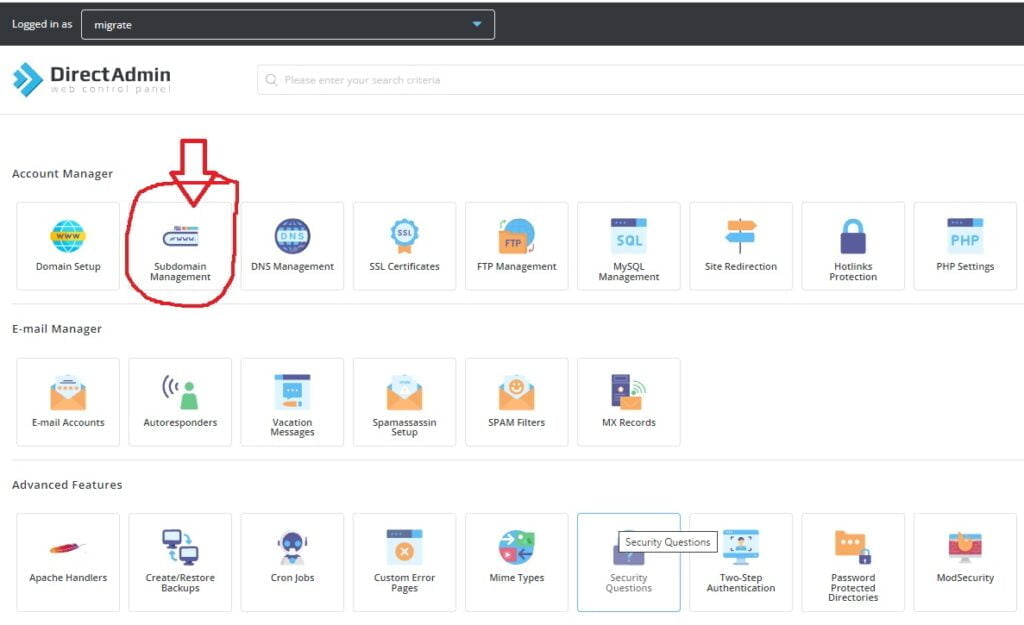Open Domain Setup globe icon

[68, 236]
